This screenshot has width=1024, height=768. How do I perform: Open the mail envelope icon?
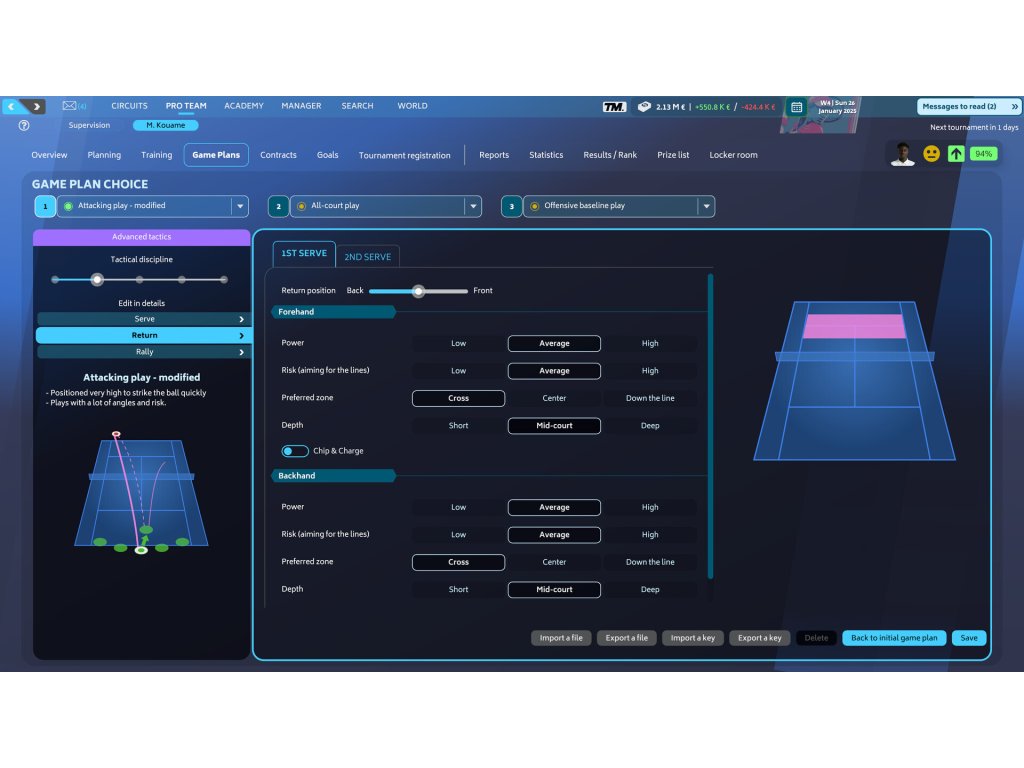[70, 105]
